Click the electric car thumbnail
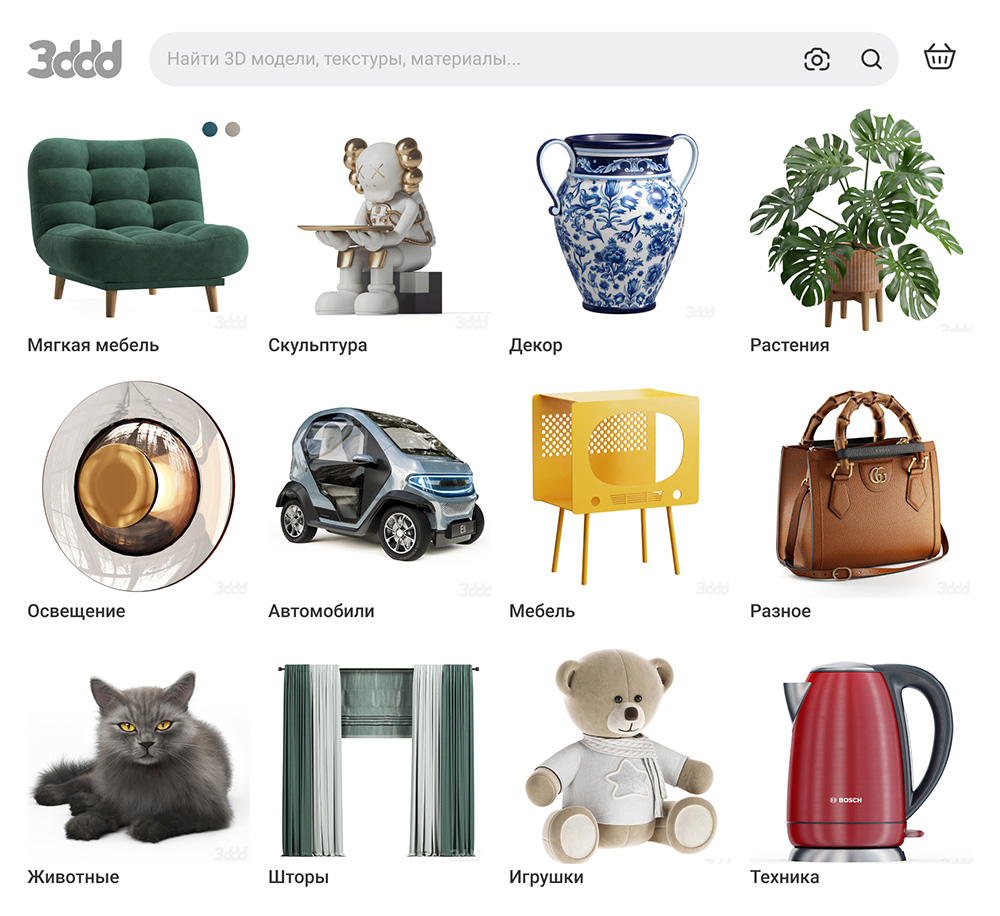The width and height of the screenshot is (1000, 916). click(x=380, y=485)
